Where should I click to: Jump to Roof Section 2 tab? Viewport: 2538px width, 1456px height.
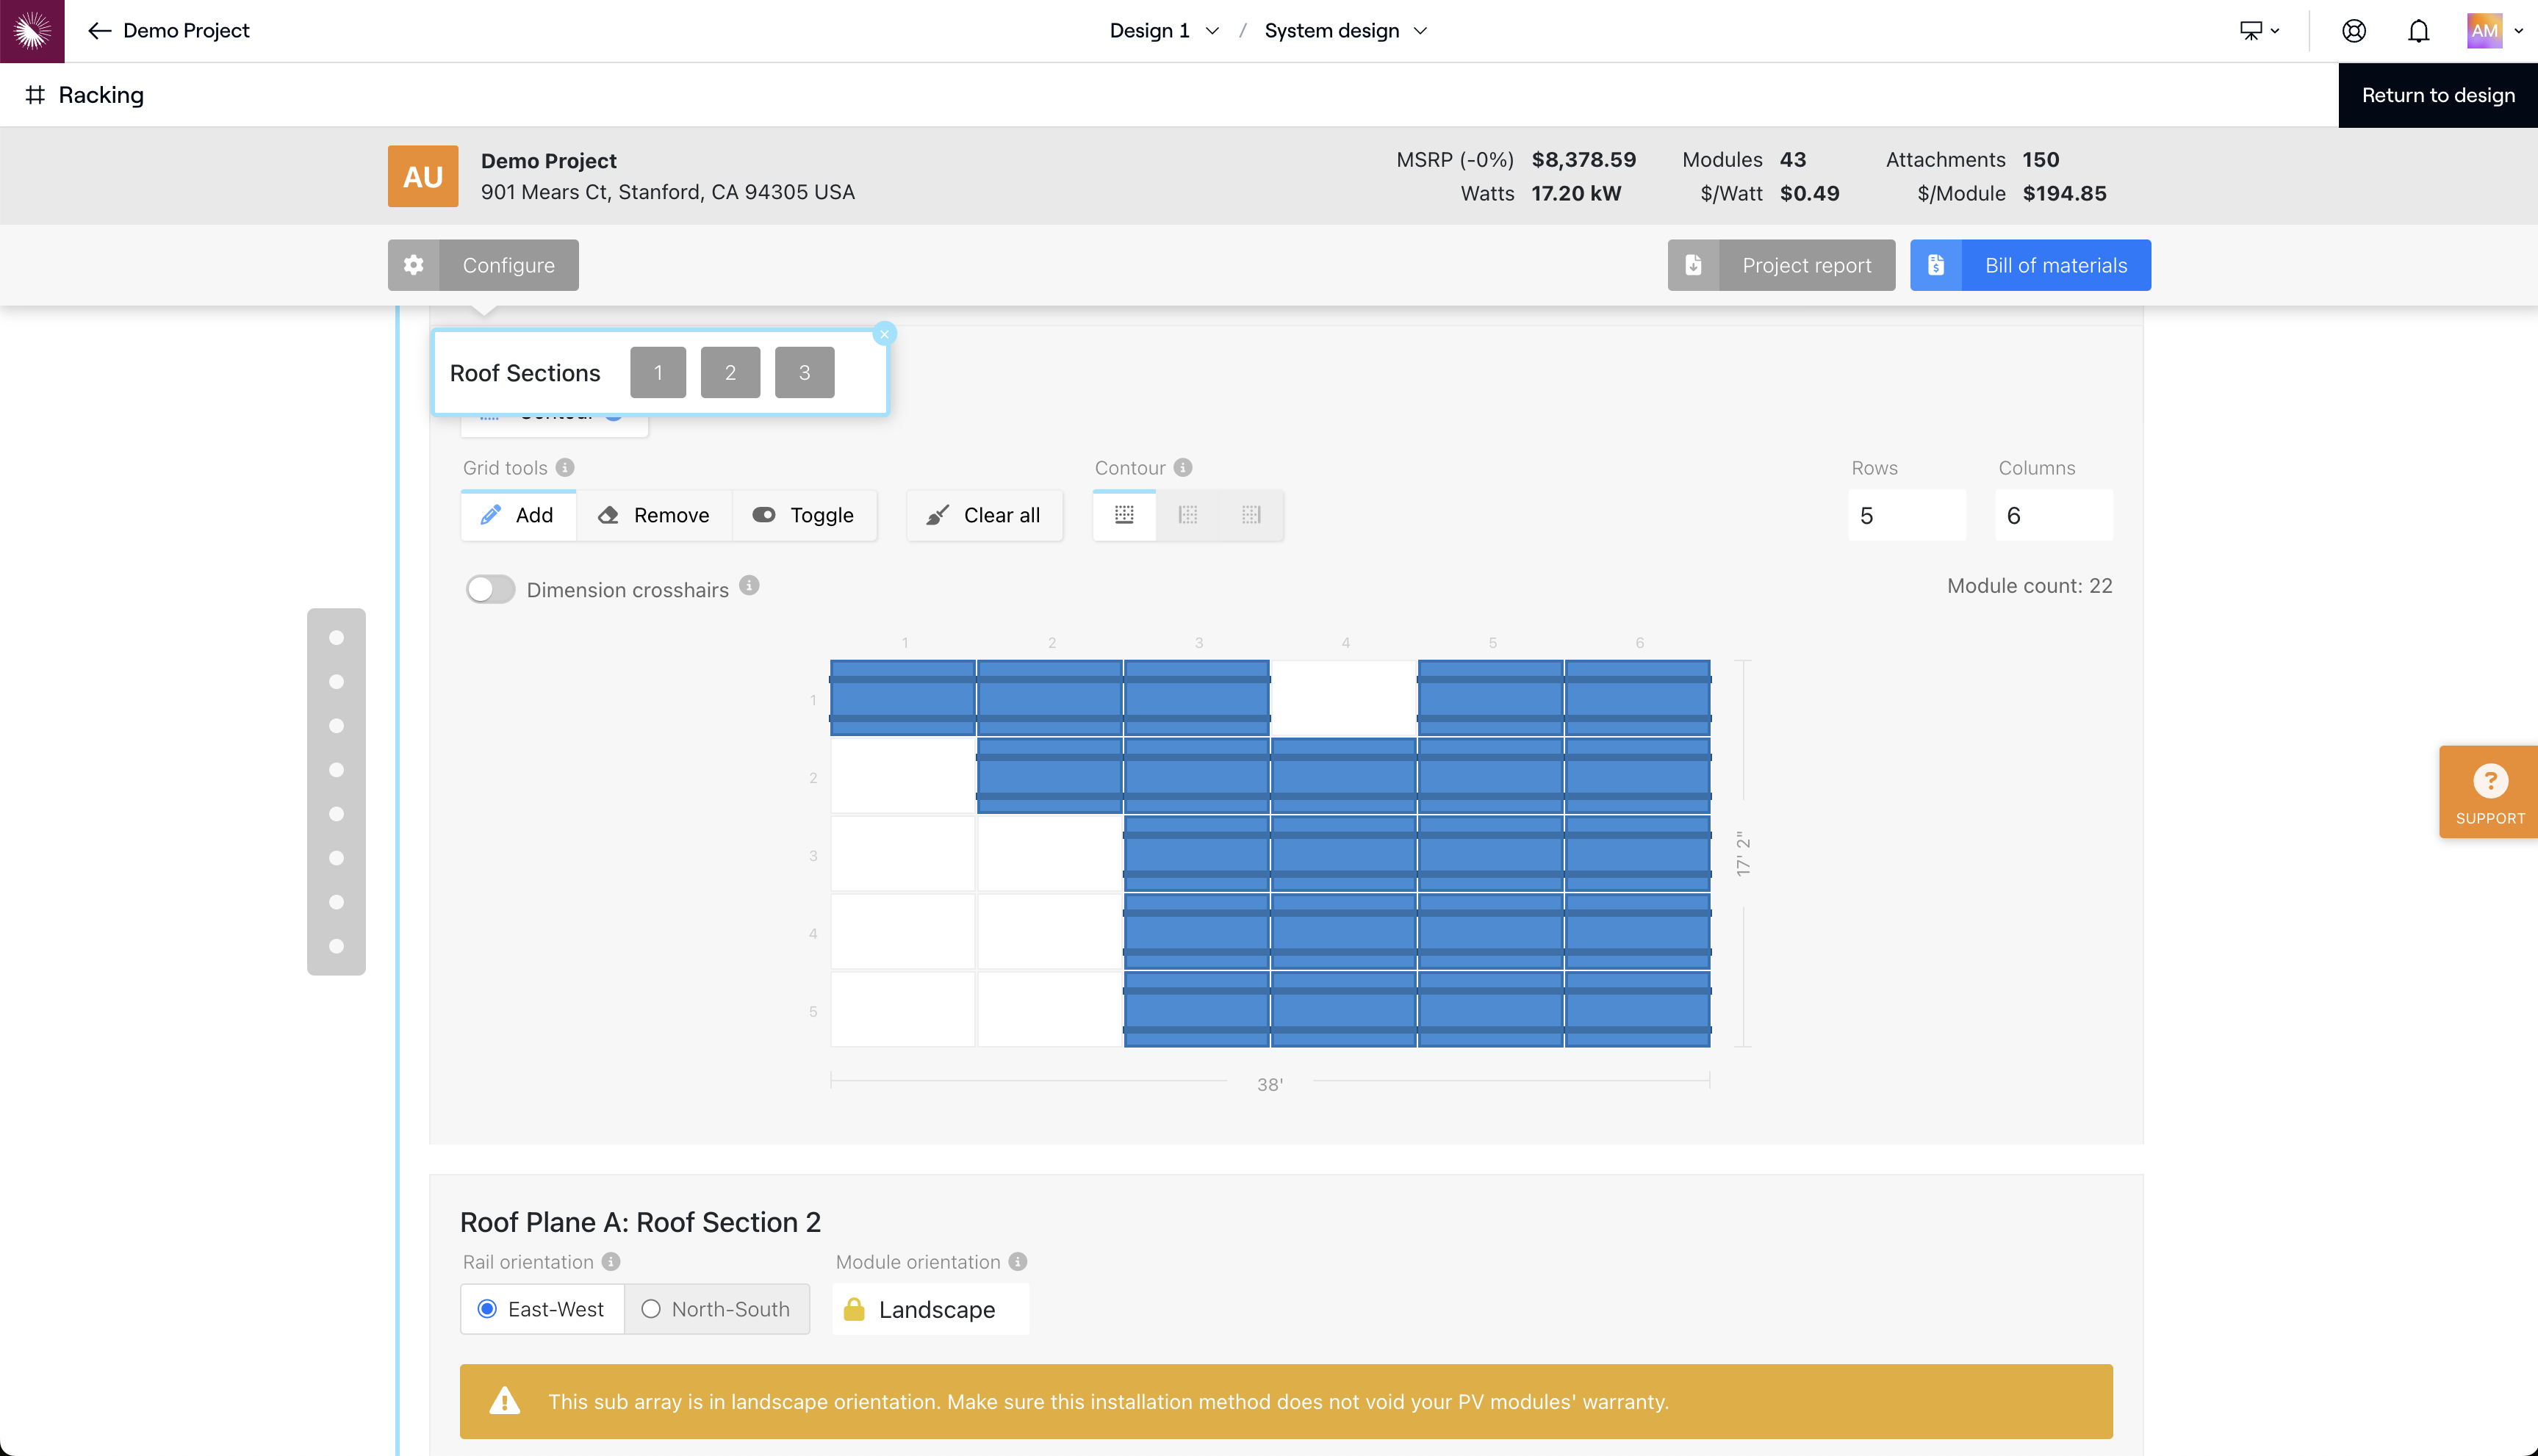[730, 373]
